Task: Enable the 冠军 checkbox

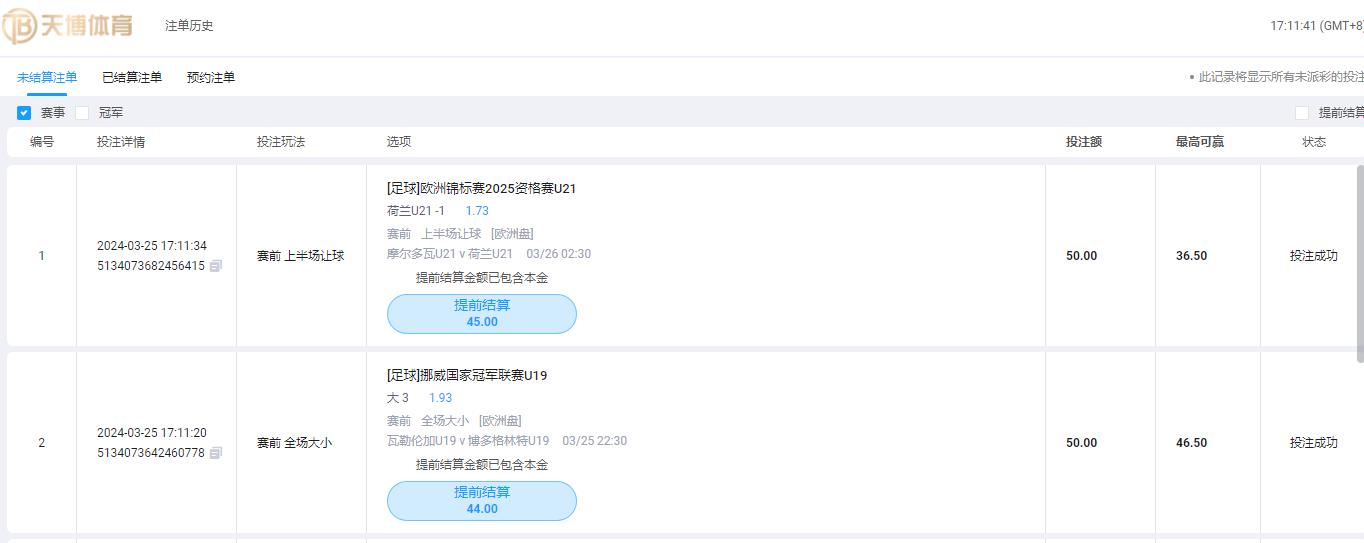Action: coord(82,113)
